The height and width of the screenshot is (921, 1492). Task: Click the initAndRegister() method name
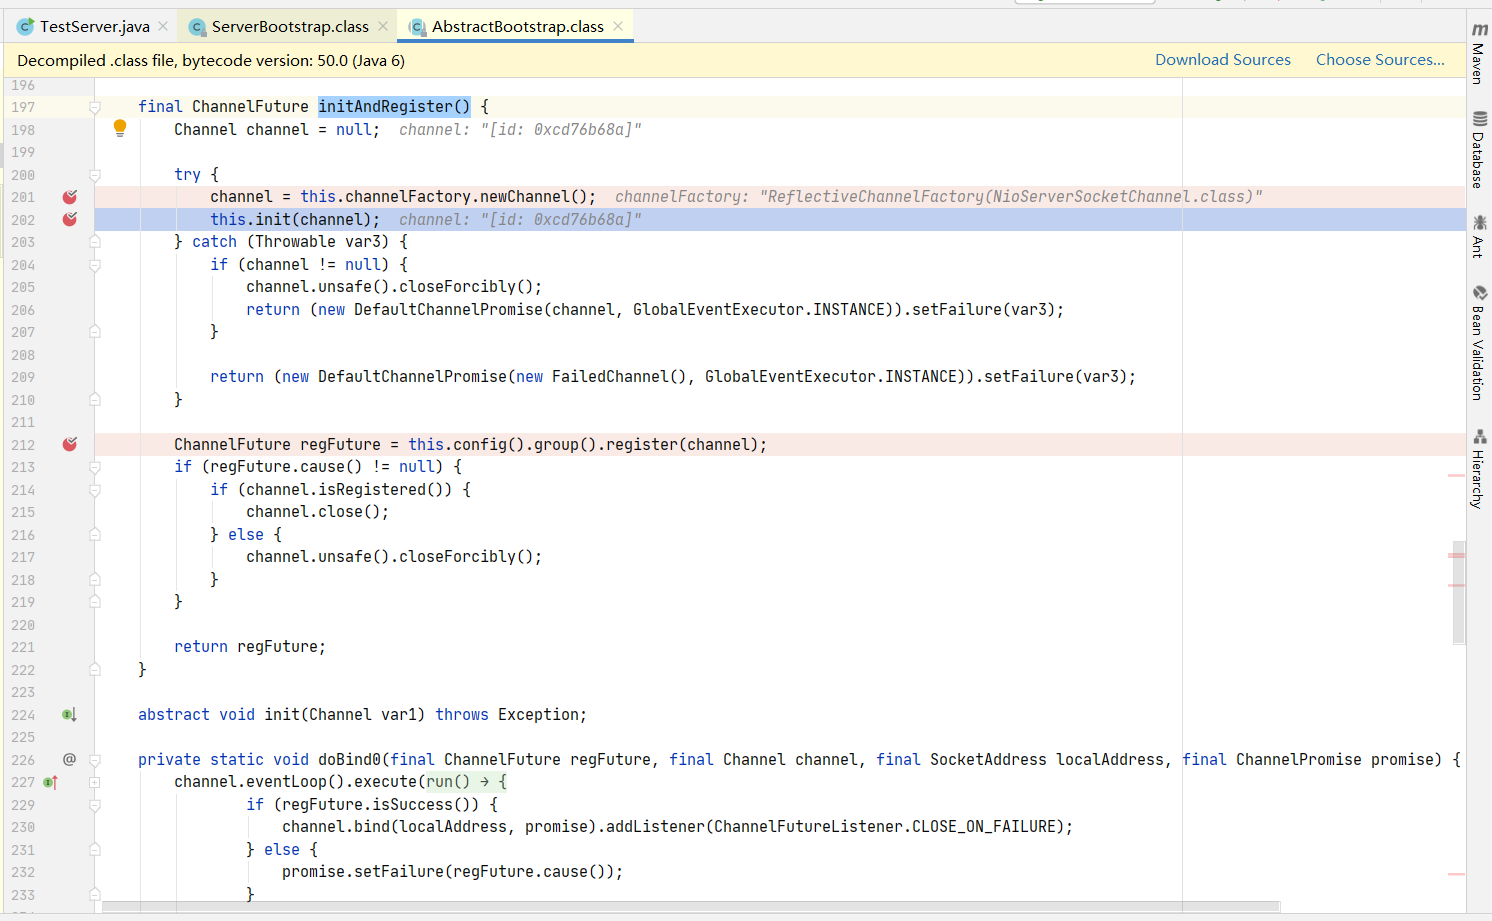coord(394,106)
